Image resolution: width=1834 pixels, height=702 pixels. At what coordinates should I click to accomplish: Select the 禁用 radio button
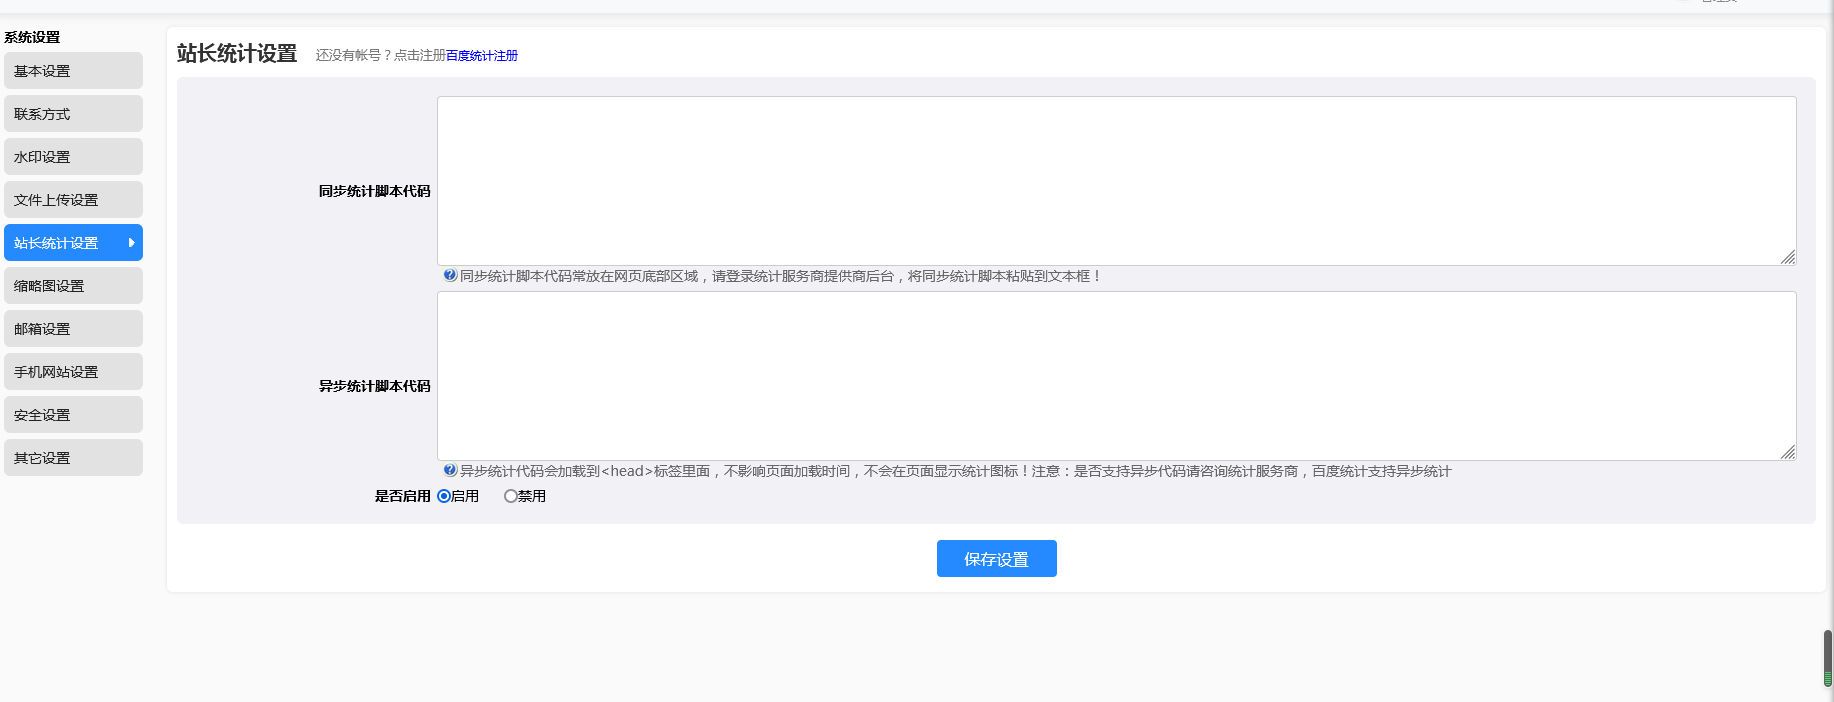[x=511, y=496]
